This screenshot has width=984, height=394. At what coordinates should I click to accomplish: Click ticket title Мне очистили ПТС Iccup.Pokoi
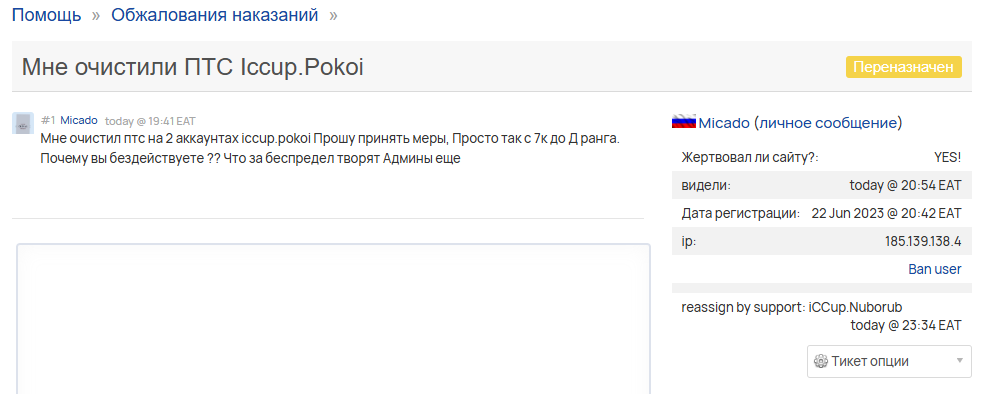(x=193, y=67)
